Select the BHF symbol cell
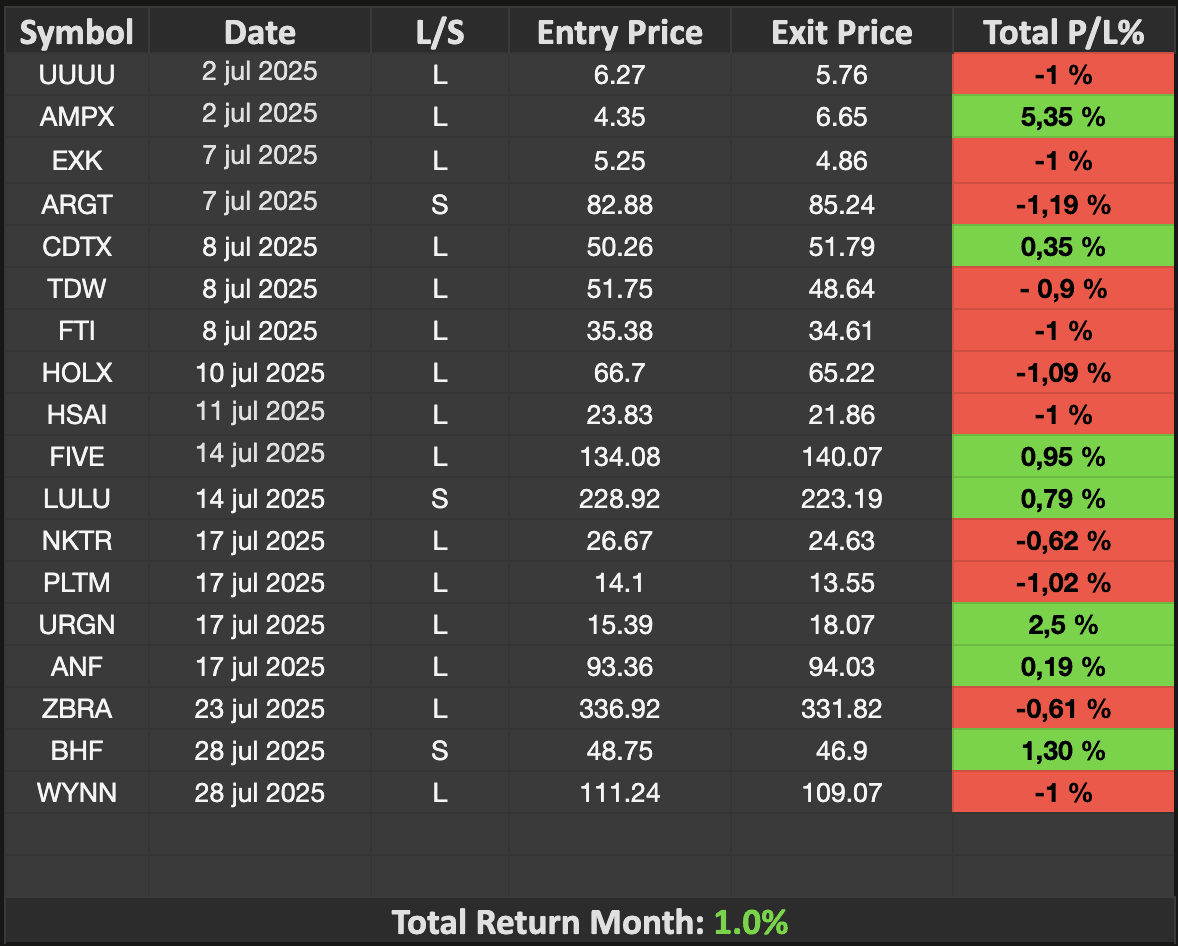Image resolution: width=1178 pixels, height=946 pixels. [77, 751]
